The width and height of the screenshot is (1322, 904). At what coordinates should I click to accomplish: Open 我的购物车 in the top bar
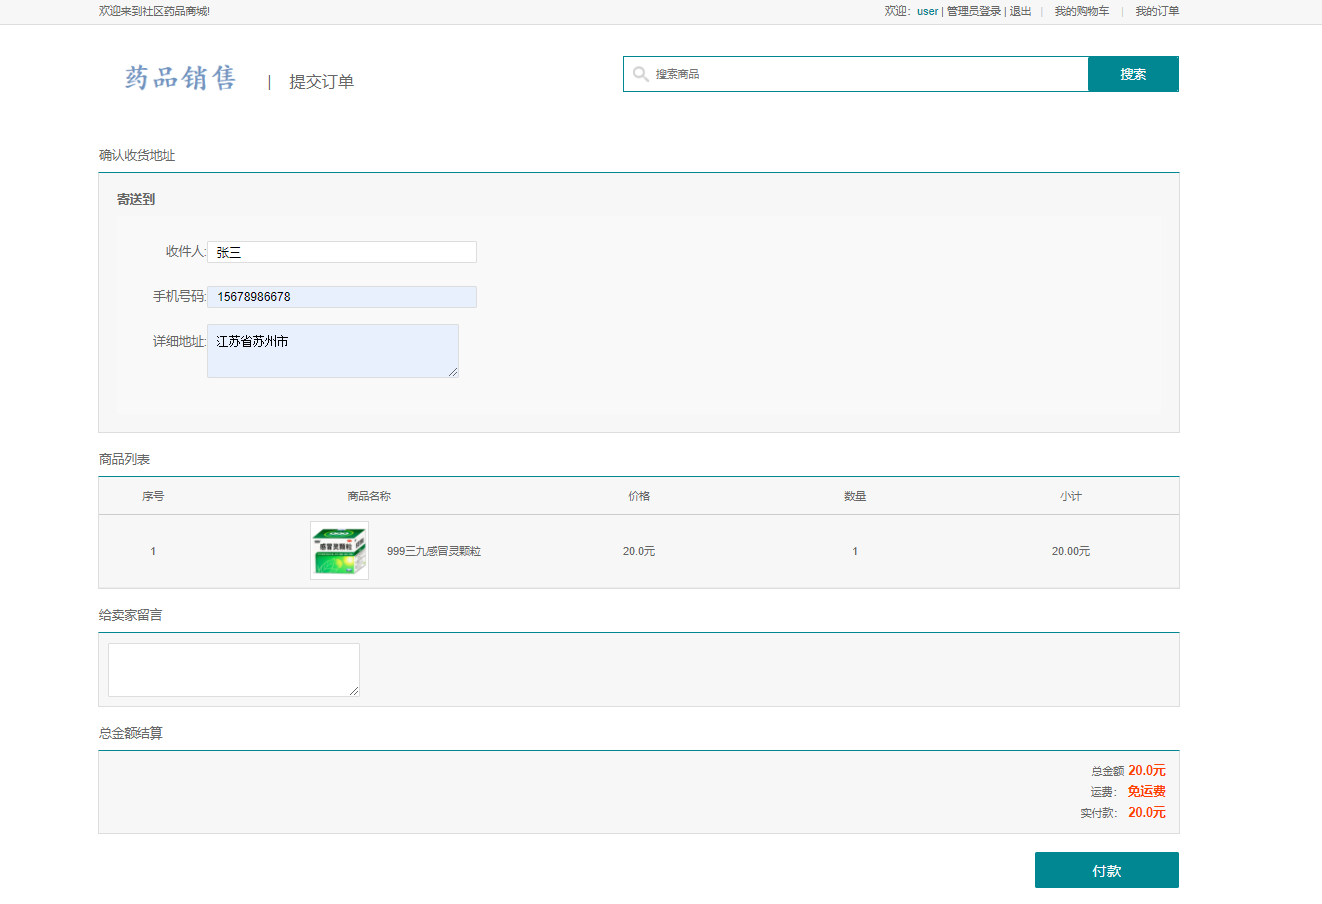pos(1081,11)
